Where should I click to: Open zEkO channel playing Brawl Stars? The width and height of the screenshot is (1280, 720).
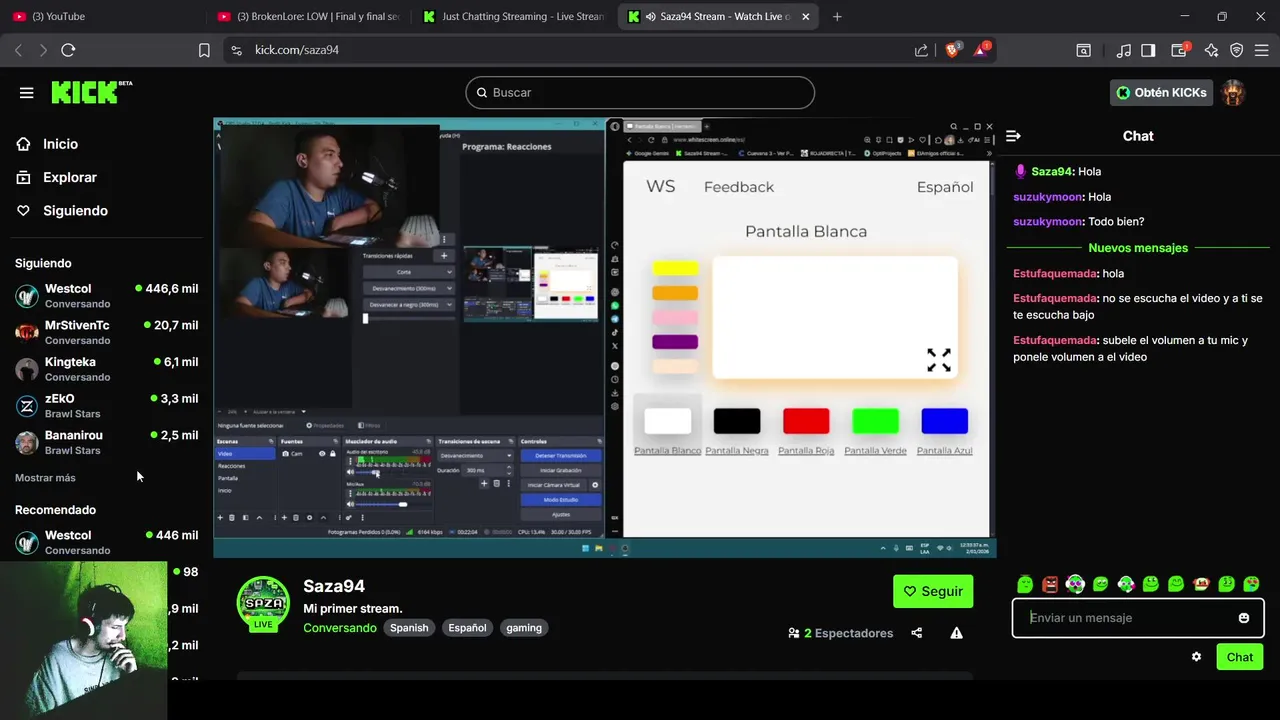point(106,405)
